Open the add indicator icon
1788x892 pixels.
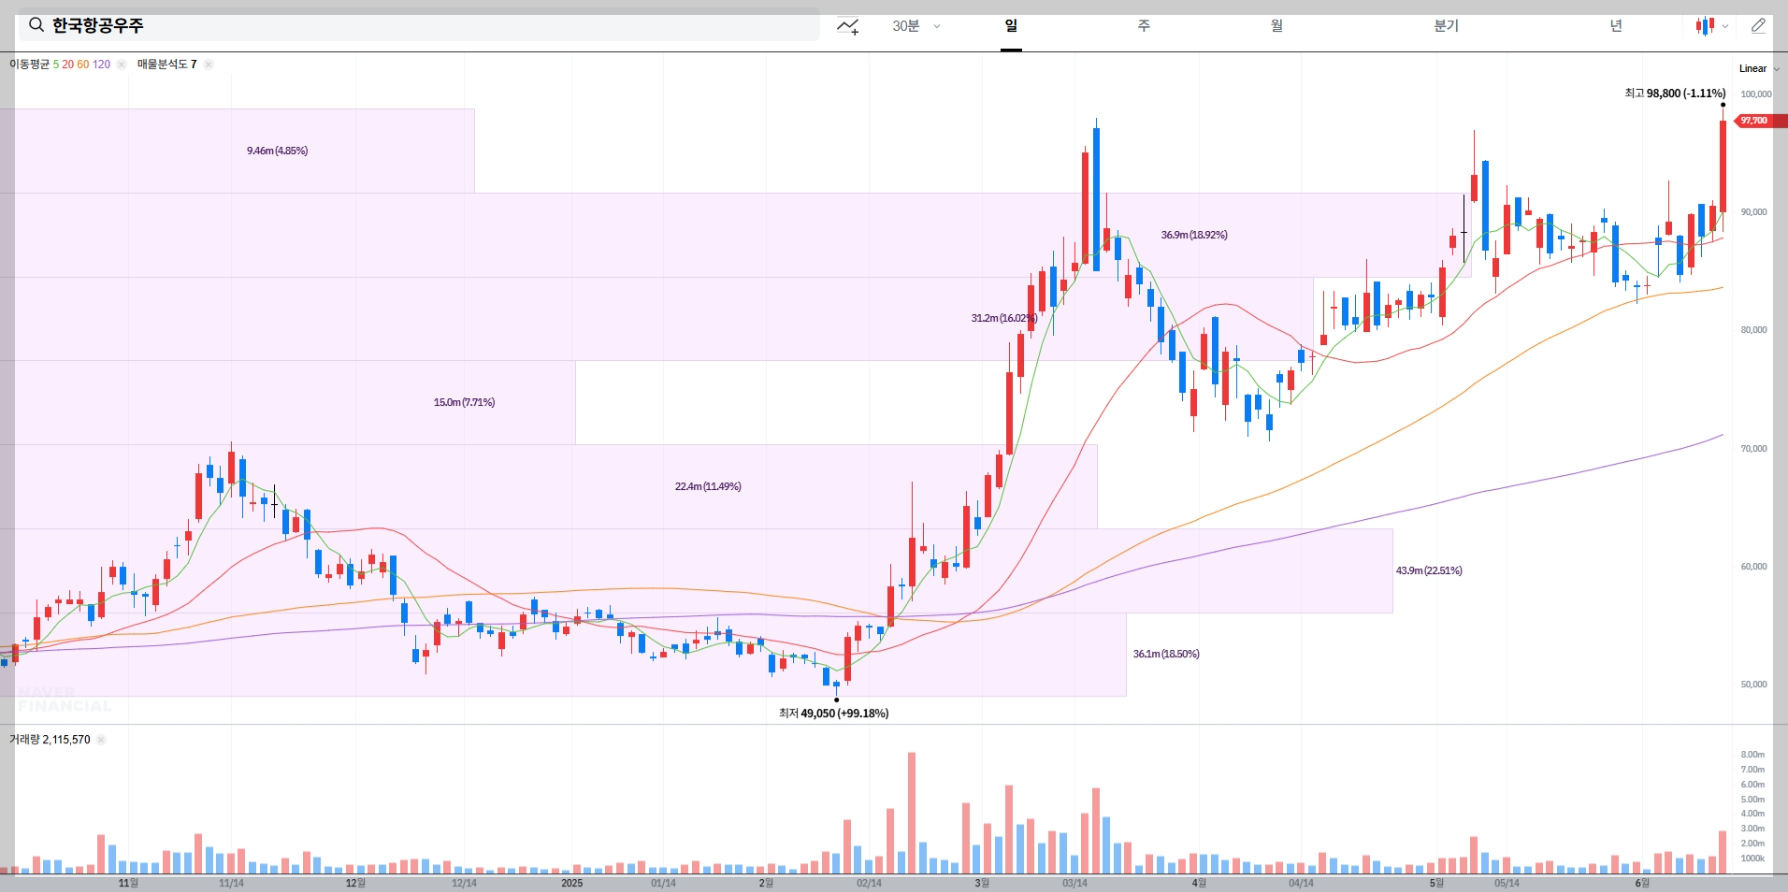(848, 26)
